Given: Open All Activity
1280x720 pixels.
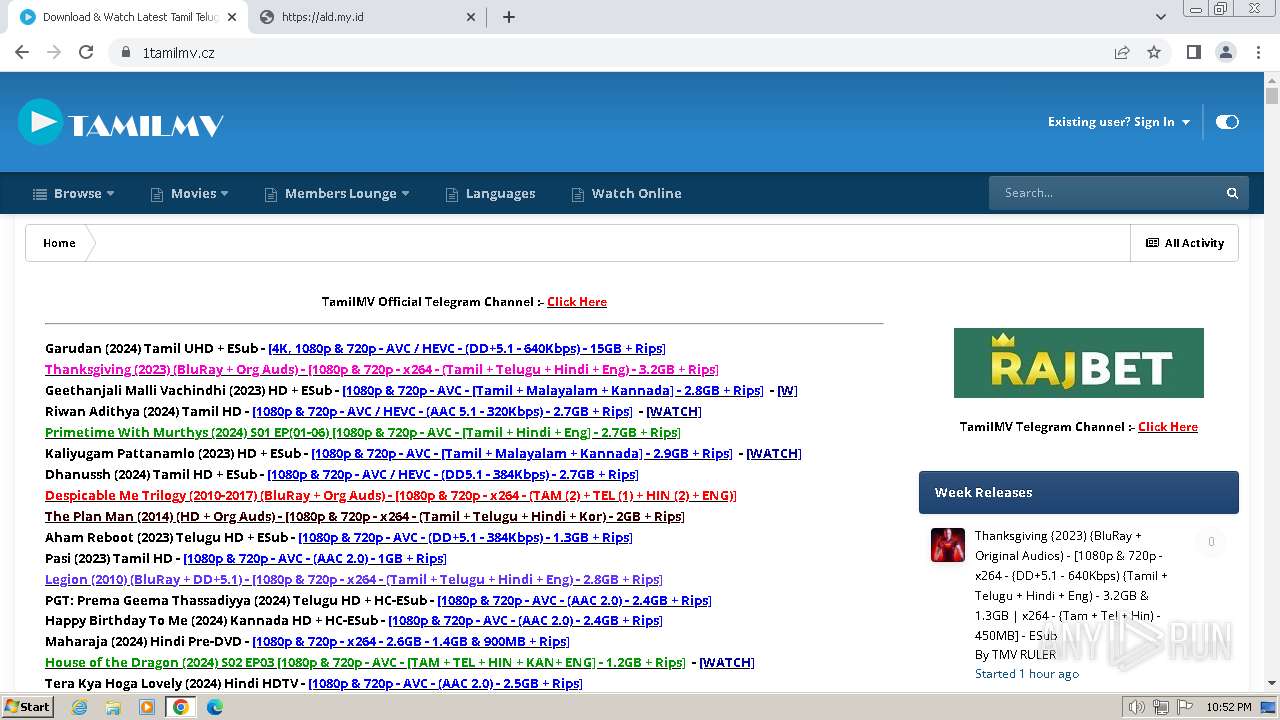Looking at the screenshot, I should [x=1185, y=243].
